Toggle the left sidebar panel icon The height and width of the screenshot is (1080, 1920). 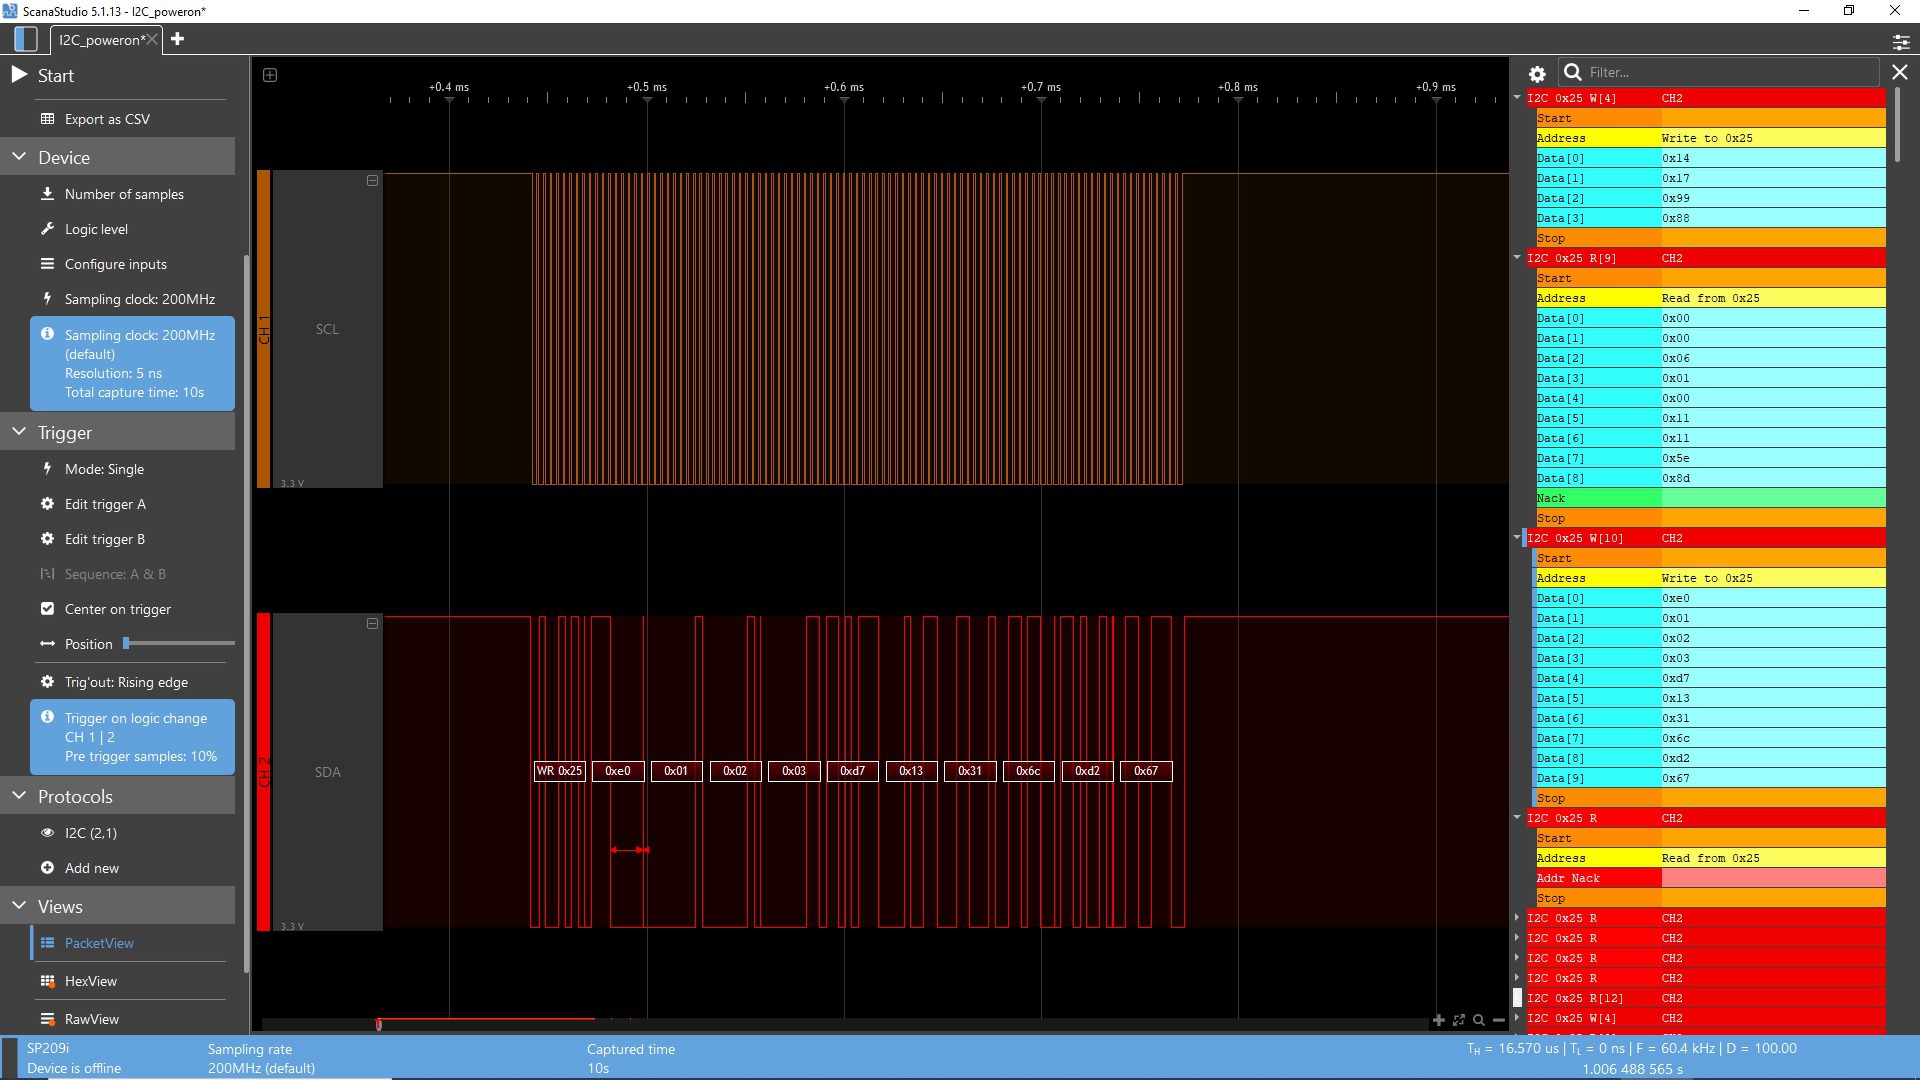(x=26, y=39)
